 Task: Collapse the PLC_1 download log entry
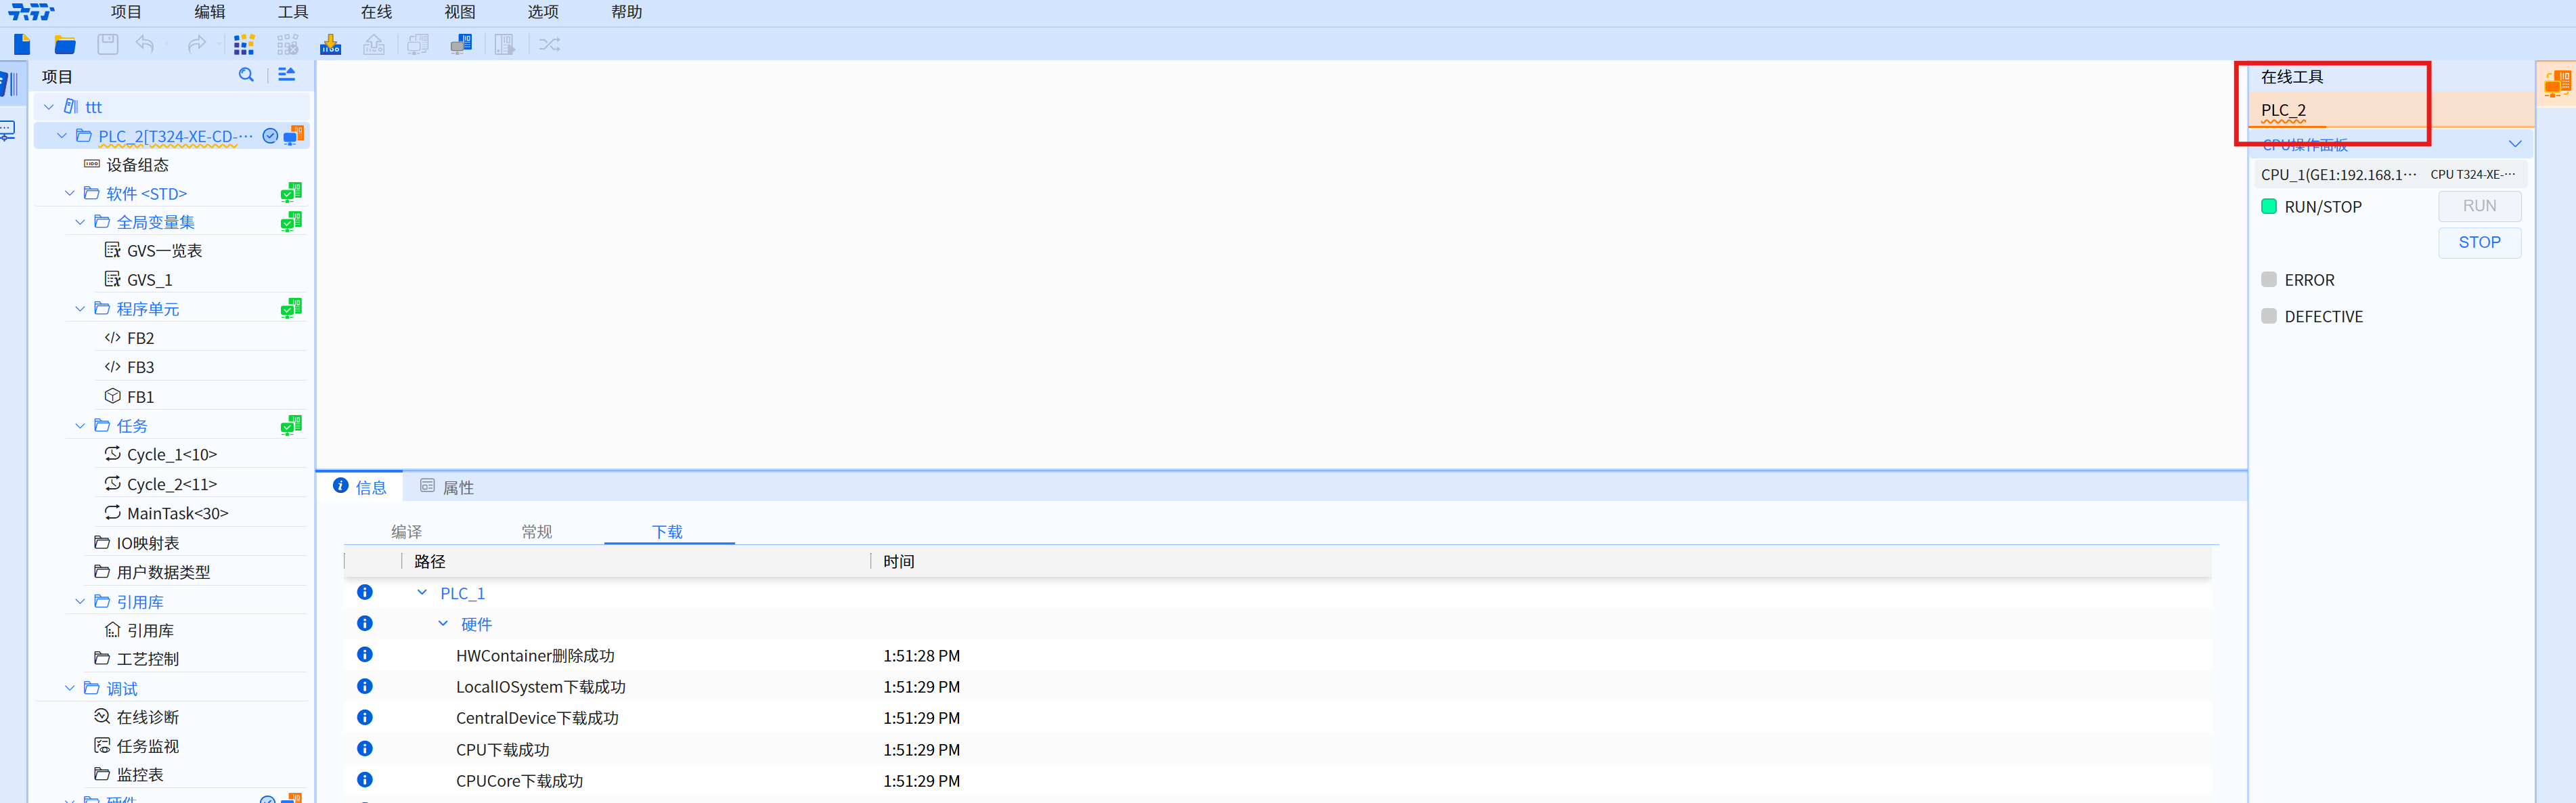(x=422, y=593)
